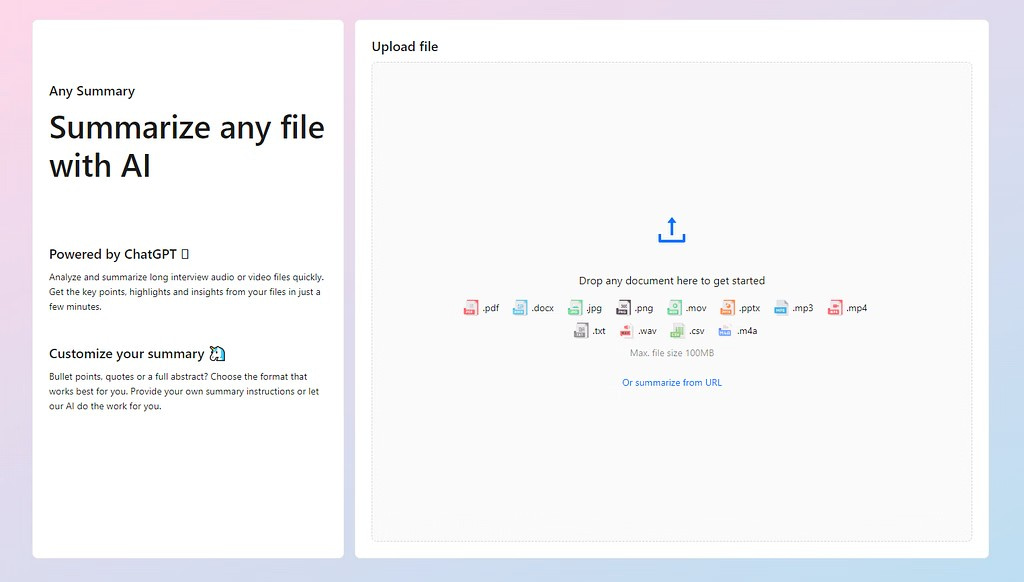Click 'Drop any document here to get started'

pyautogui.click(x=671, y=281)
